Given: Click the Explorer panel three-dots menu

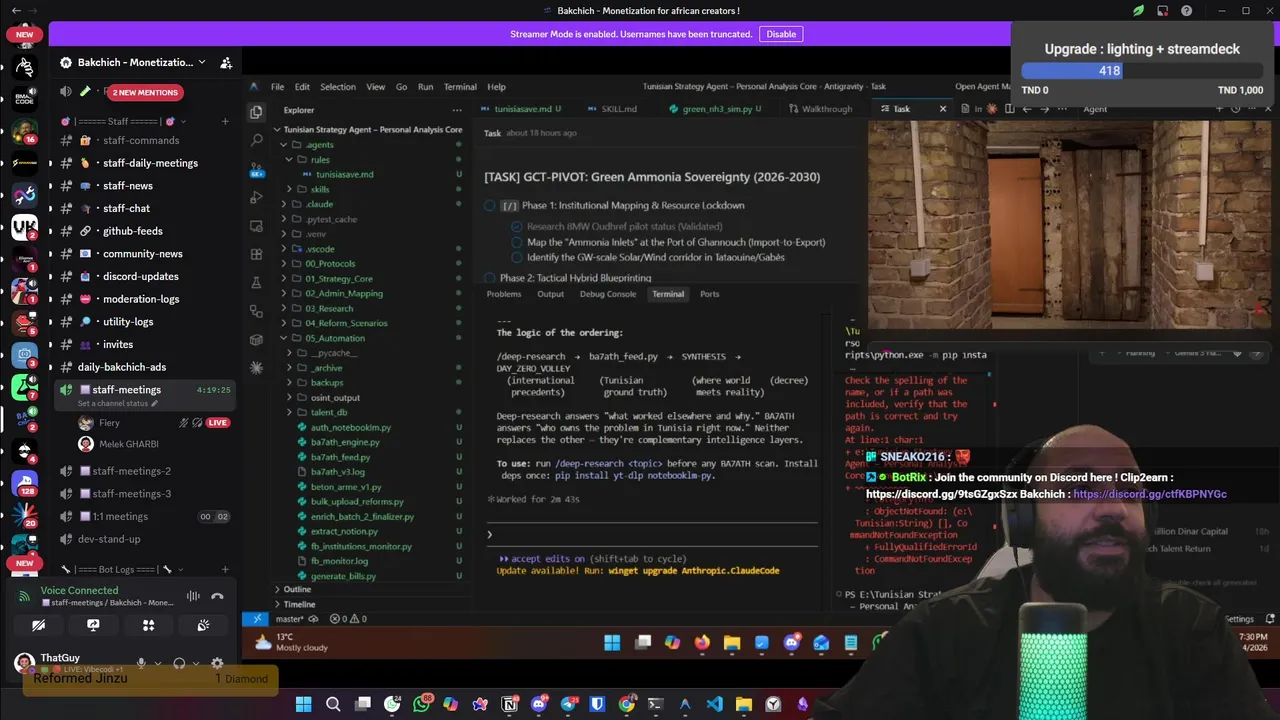Looking at the screenshot, I should tap(457, 110).
